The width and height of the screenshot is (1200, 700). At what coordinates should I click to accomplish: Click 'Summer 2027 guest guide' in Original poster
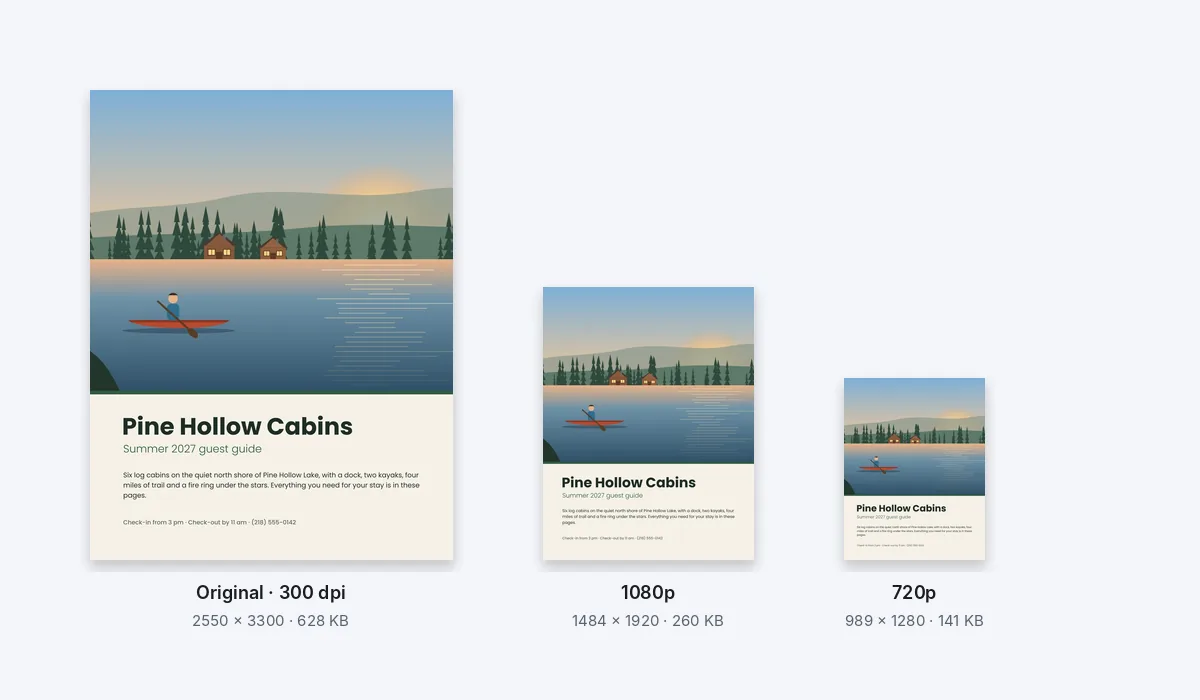pyautogui.click(x=192, y=450)
